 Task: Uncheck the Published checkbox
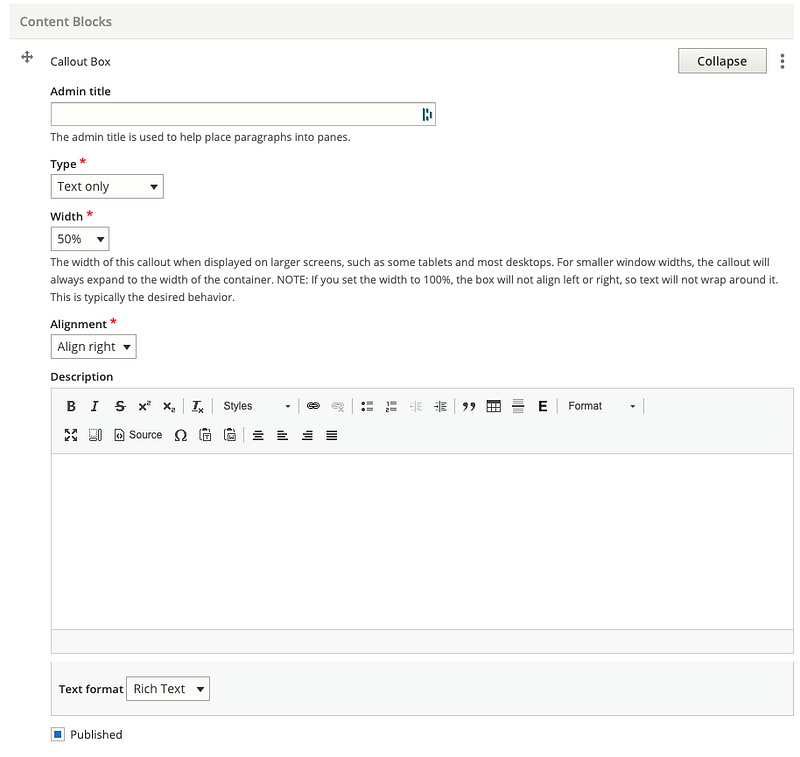click(58, 734)
